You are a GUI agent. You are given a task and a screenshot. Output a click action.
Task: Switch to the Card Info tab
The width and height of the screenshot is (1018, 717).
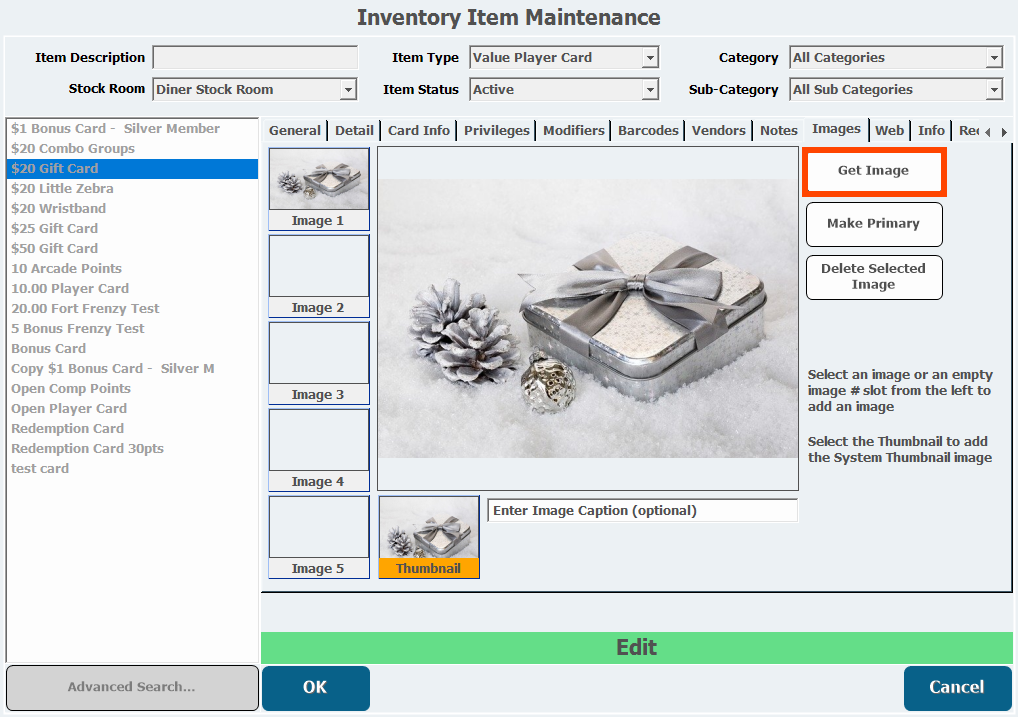(418, 130)
